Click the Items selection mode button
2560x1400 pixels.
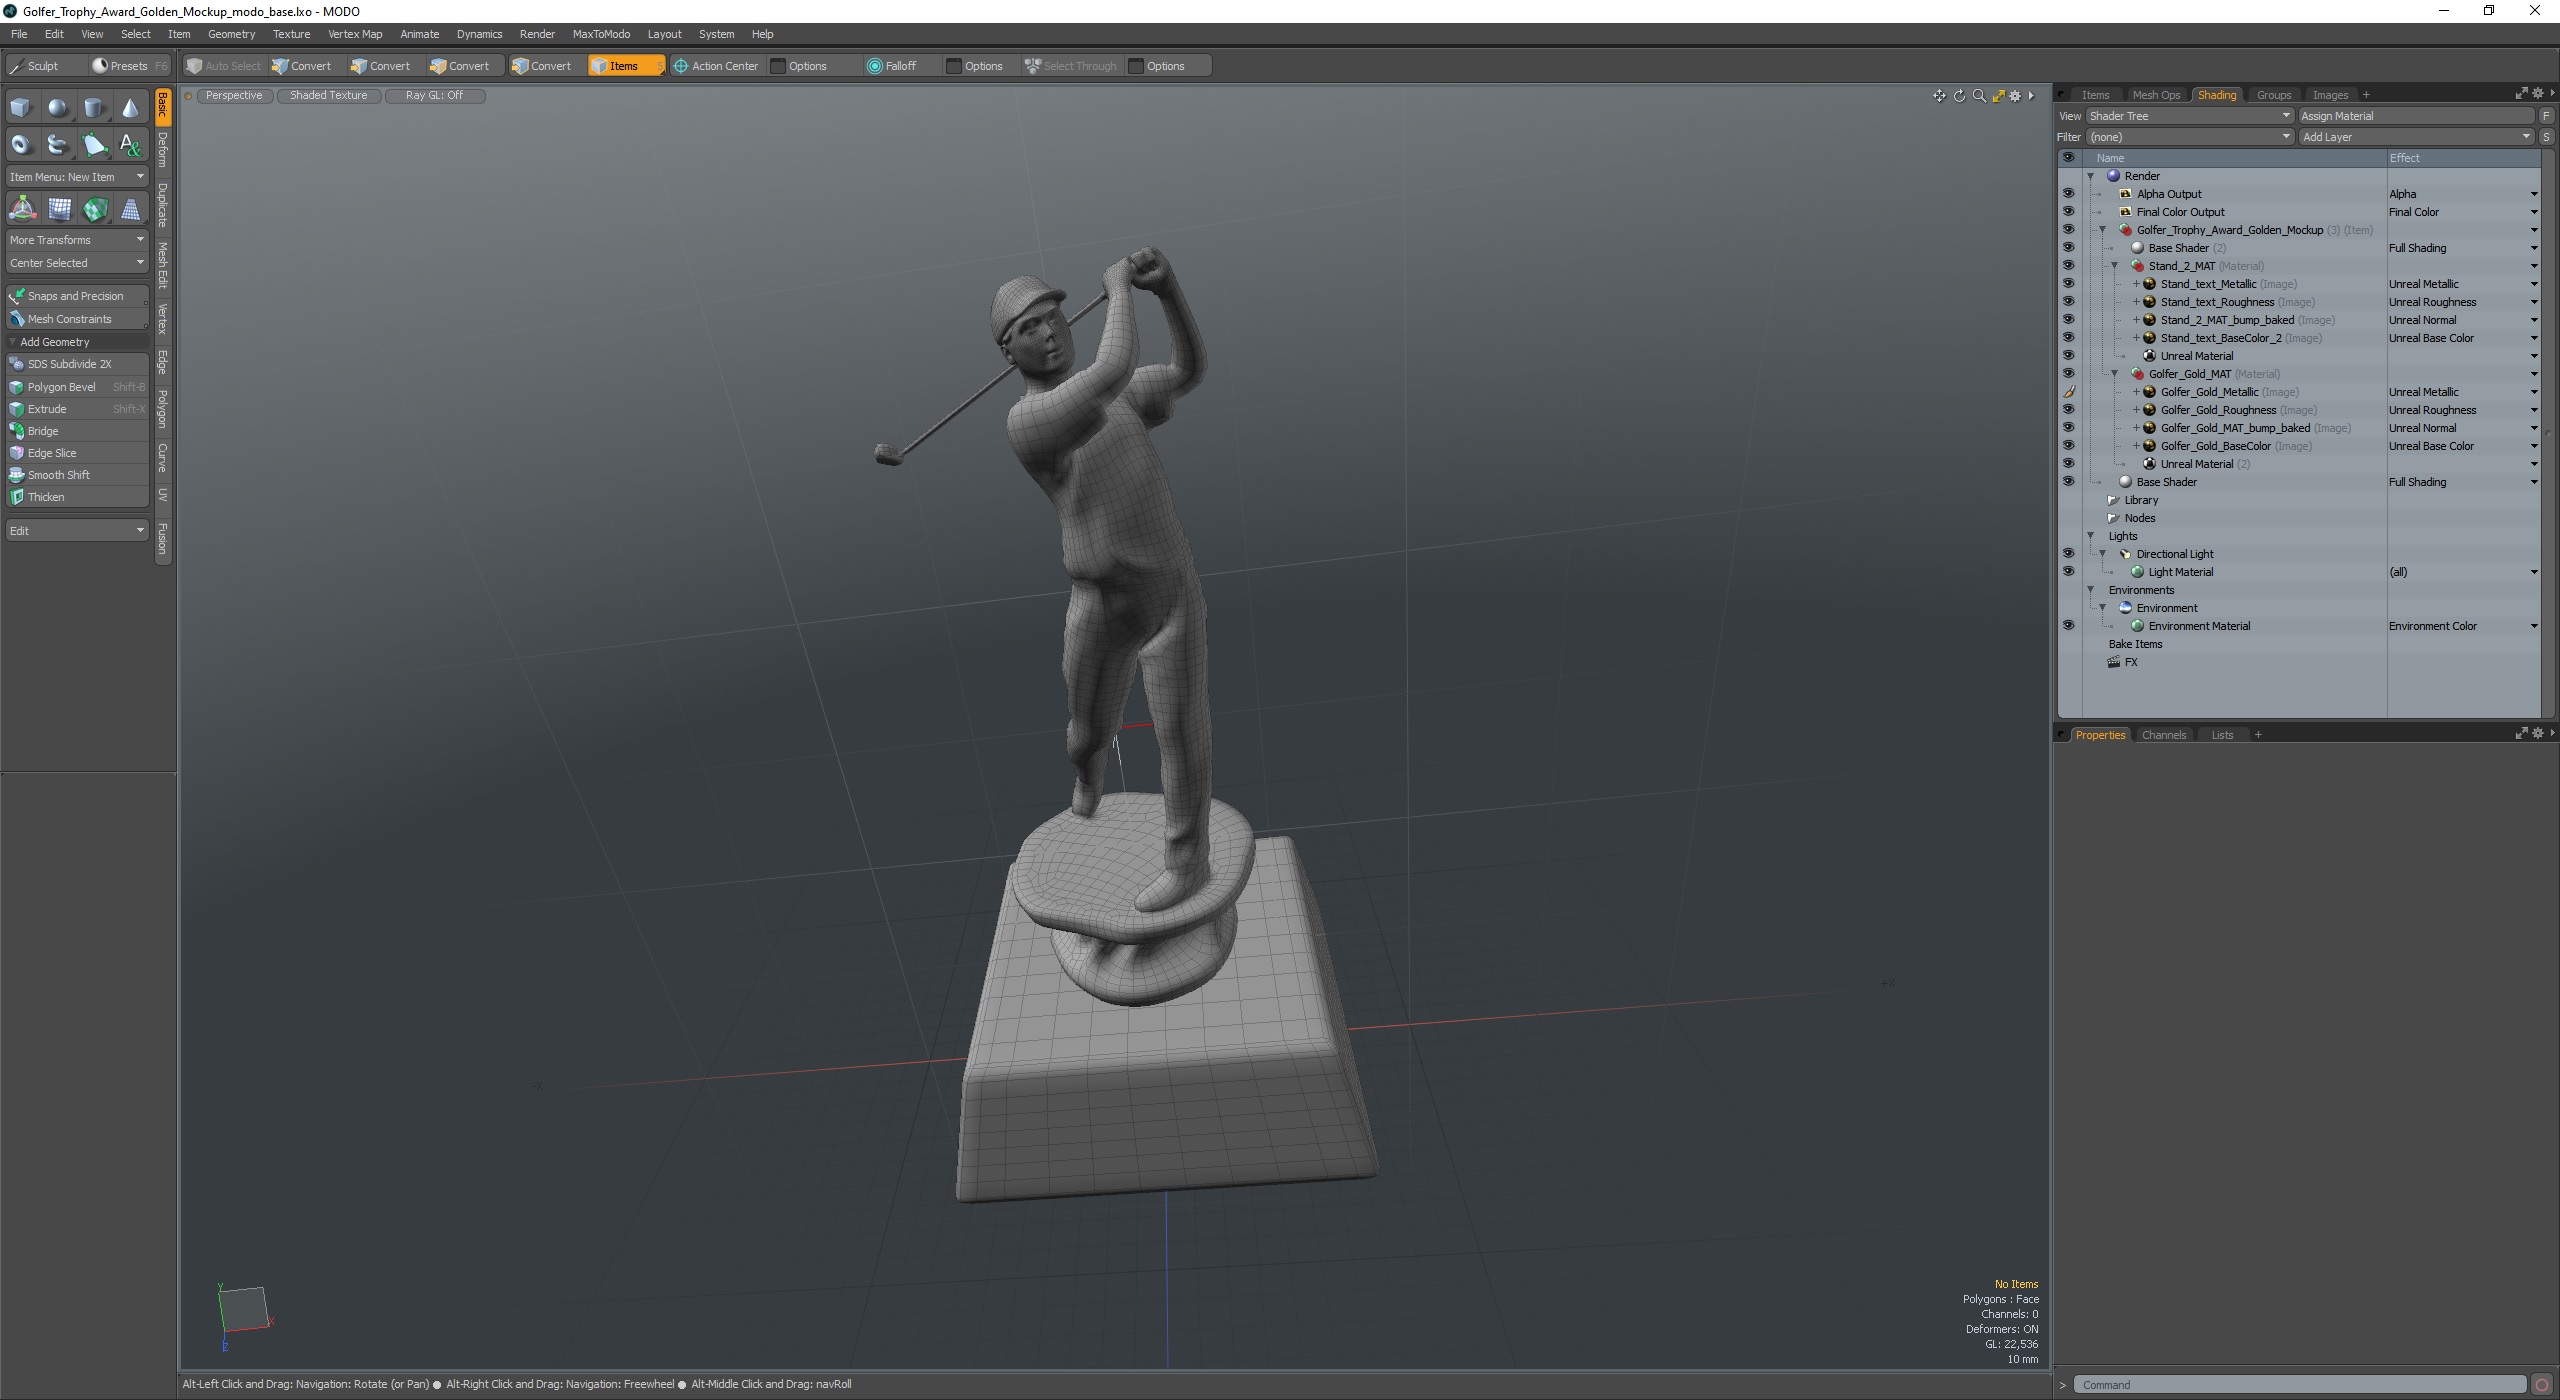tap(626, 66)
